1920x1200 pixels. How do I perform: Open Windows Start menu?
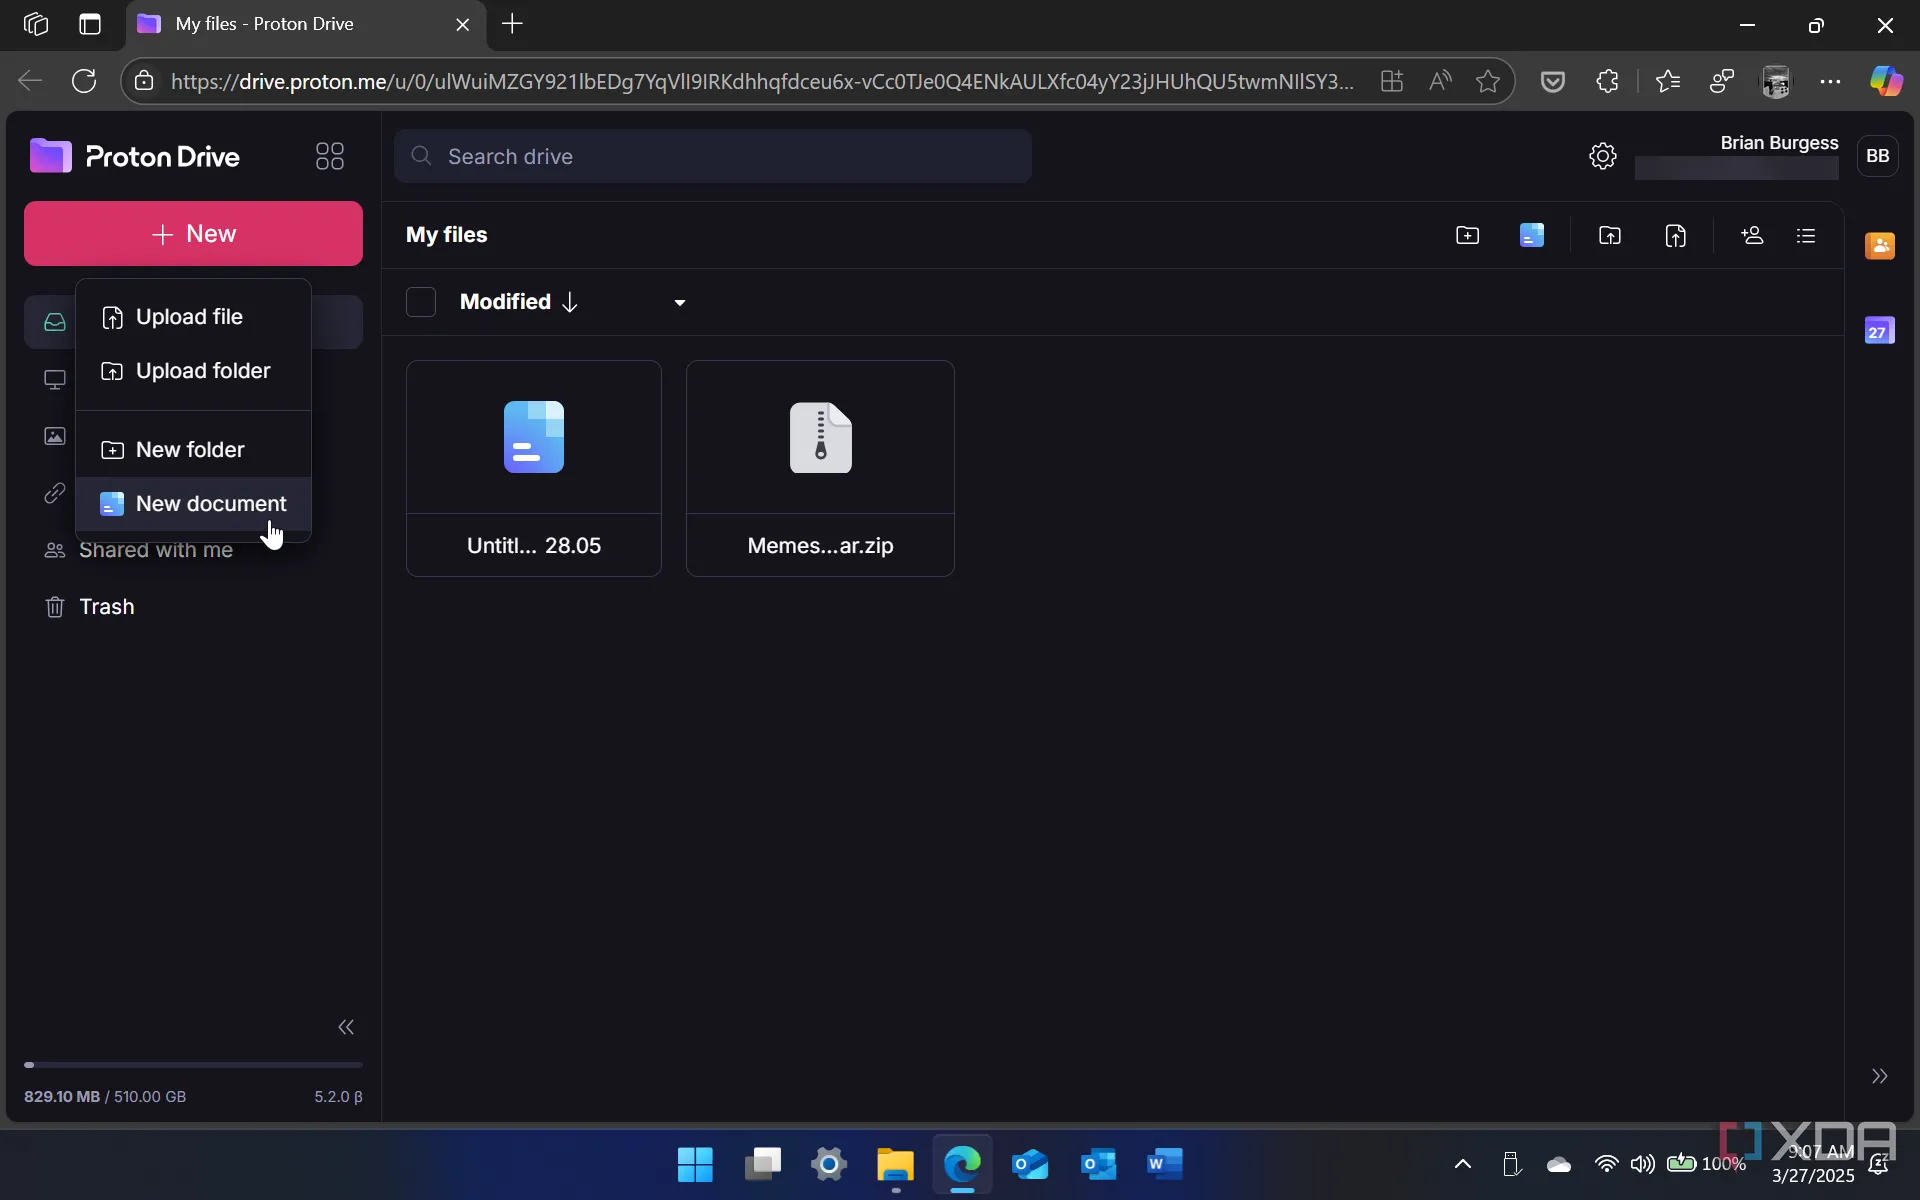[x=695, y=1164]
